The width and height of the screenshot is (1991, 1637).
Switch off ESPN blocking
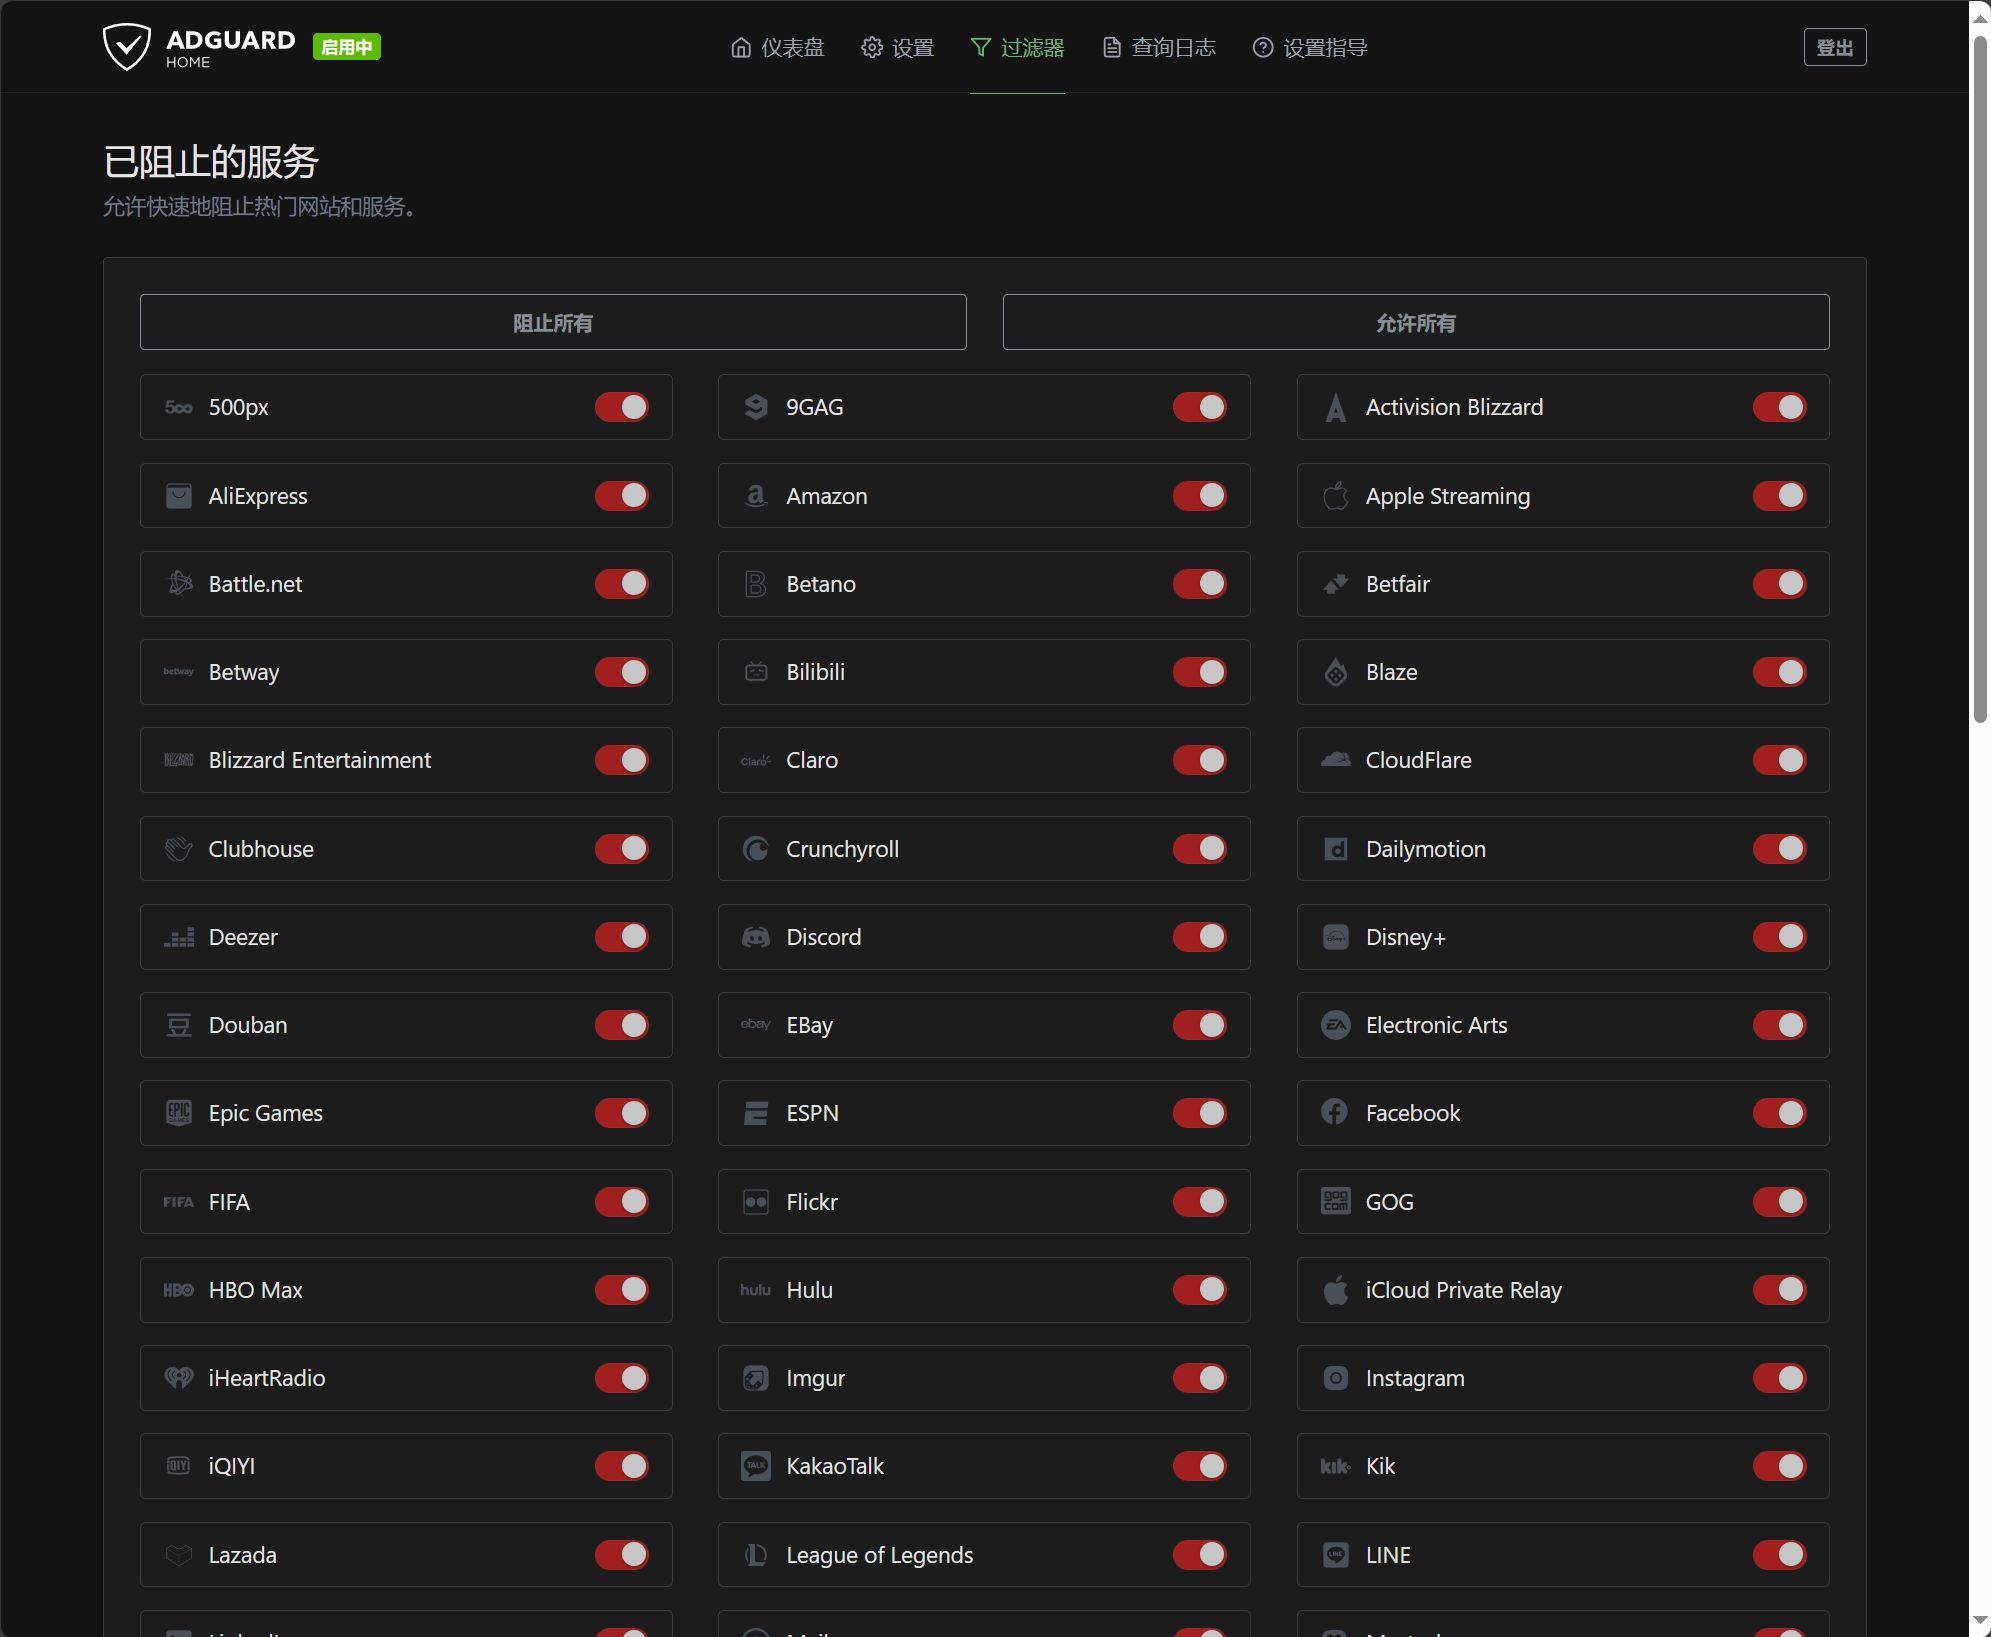(x=1200, y=1113)
